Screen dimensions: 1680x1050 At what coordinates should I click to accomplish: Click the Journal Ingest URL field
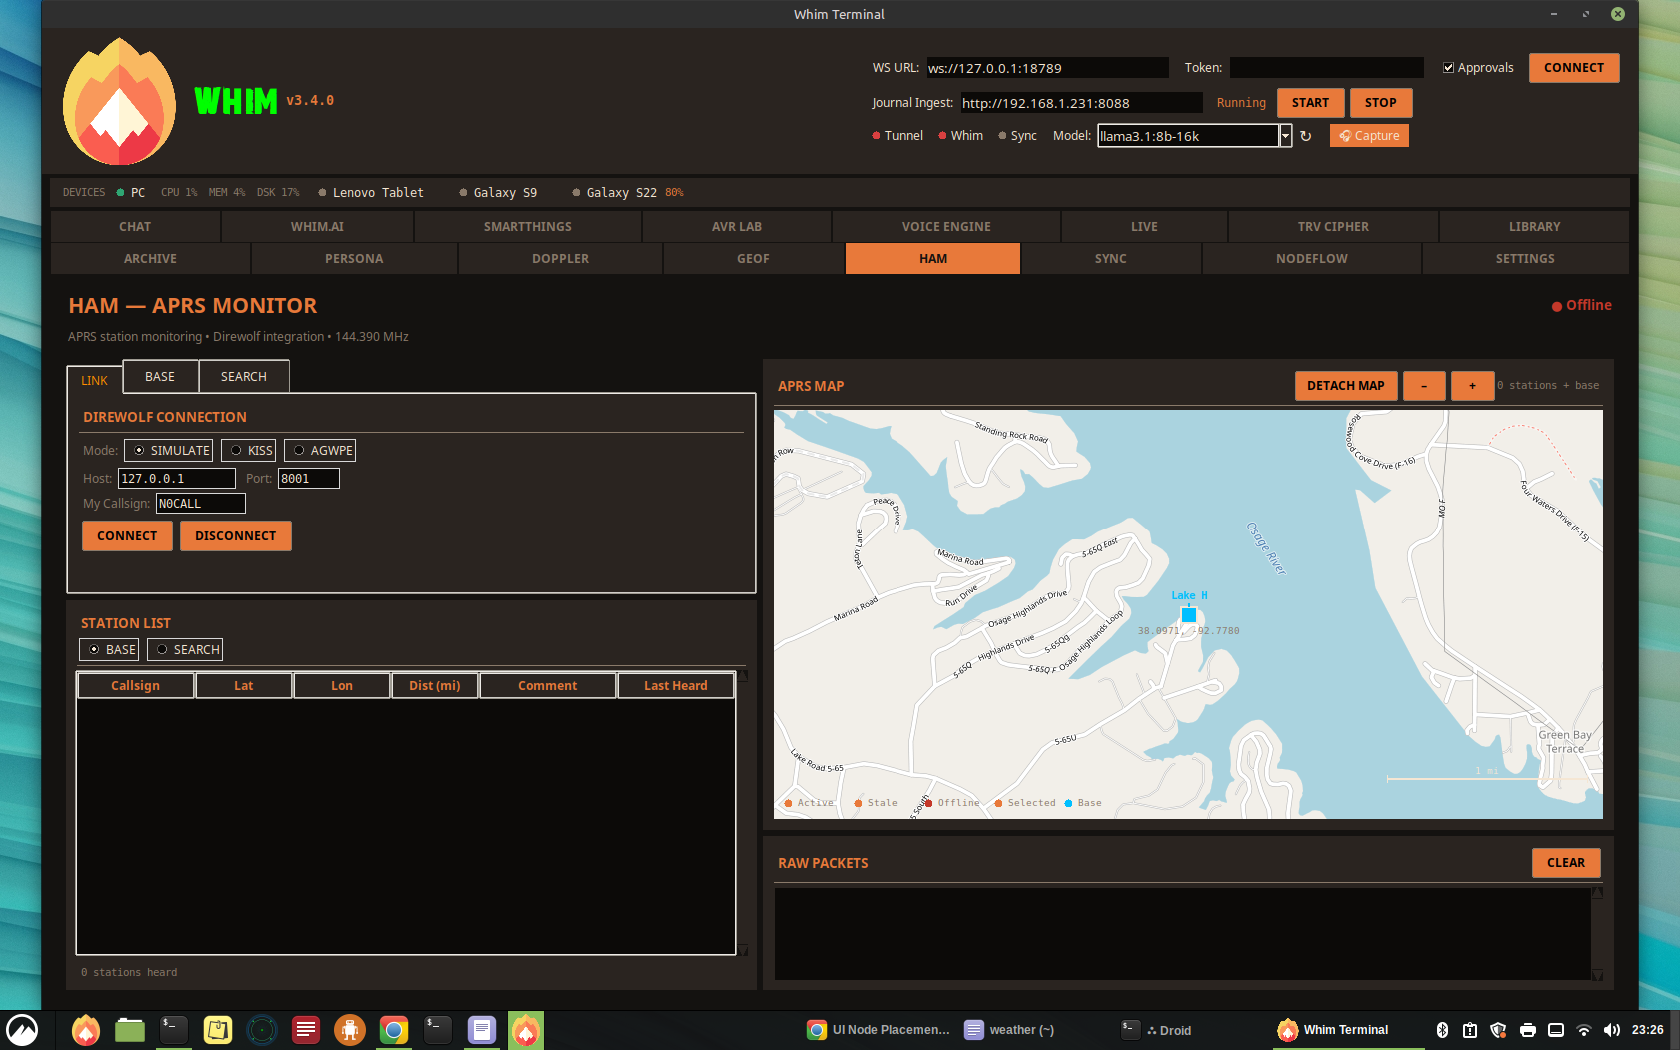click(x=1081, y=103)
